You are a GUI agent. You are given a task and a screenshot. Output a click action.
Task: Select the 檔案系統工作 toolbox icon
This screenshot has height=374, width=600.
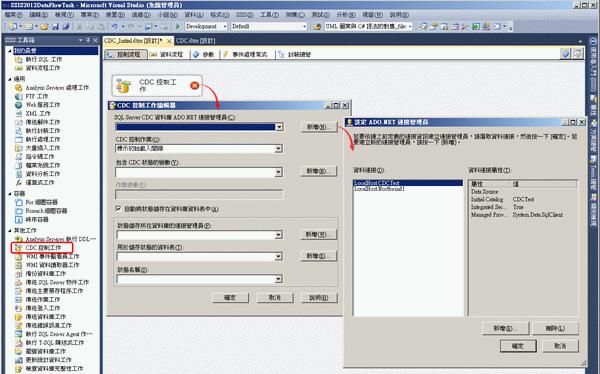tap(18, 165)
